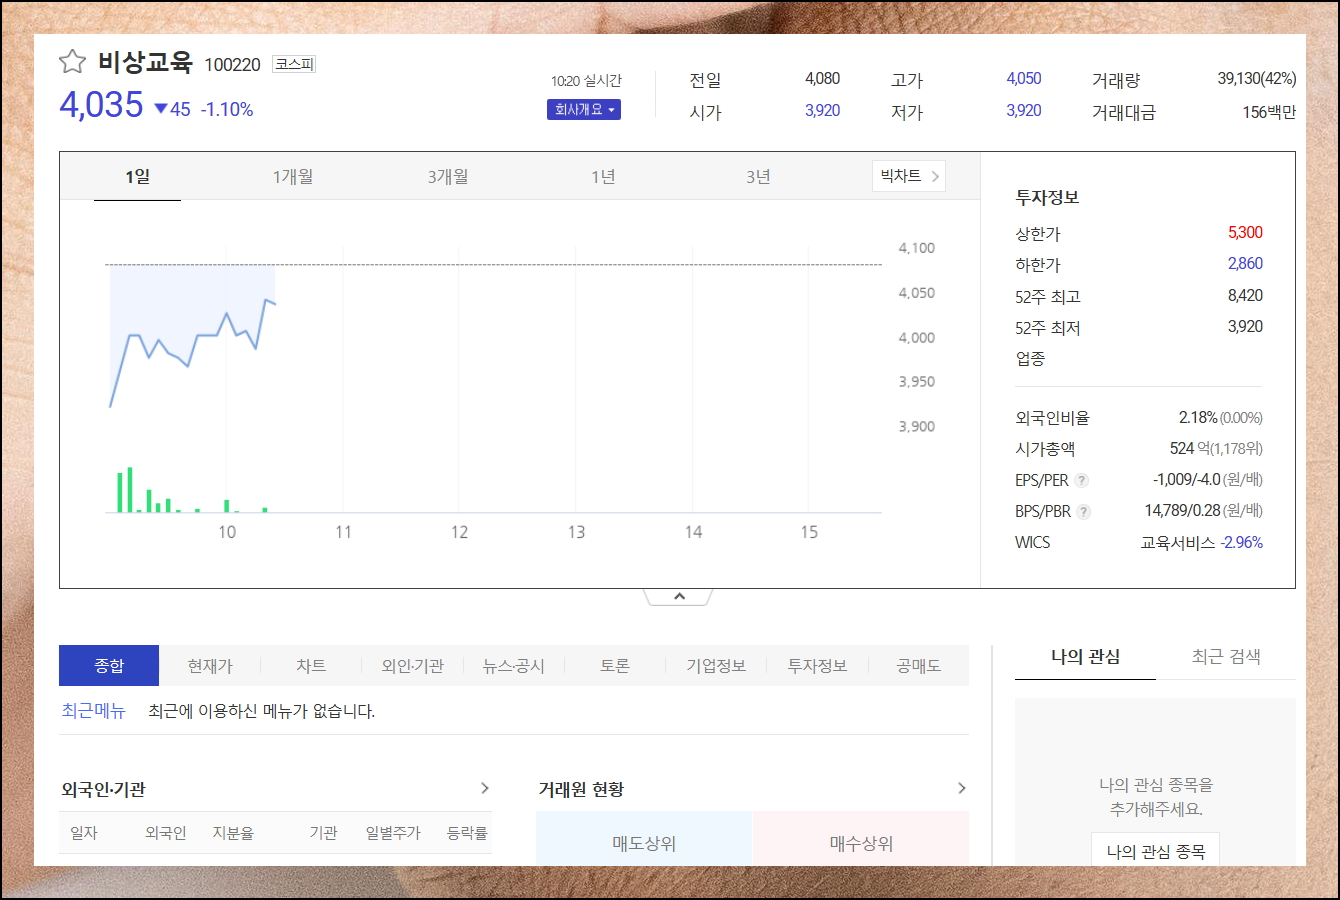Switch chart to 1년 period
This screenshot has height=900, width=1340.
point(603,176)
